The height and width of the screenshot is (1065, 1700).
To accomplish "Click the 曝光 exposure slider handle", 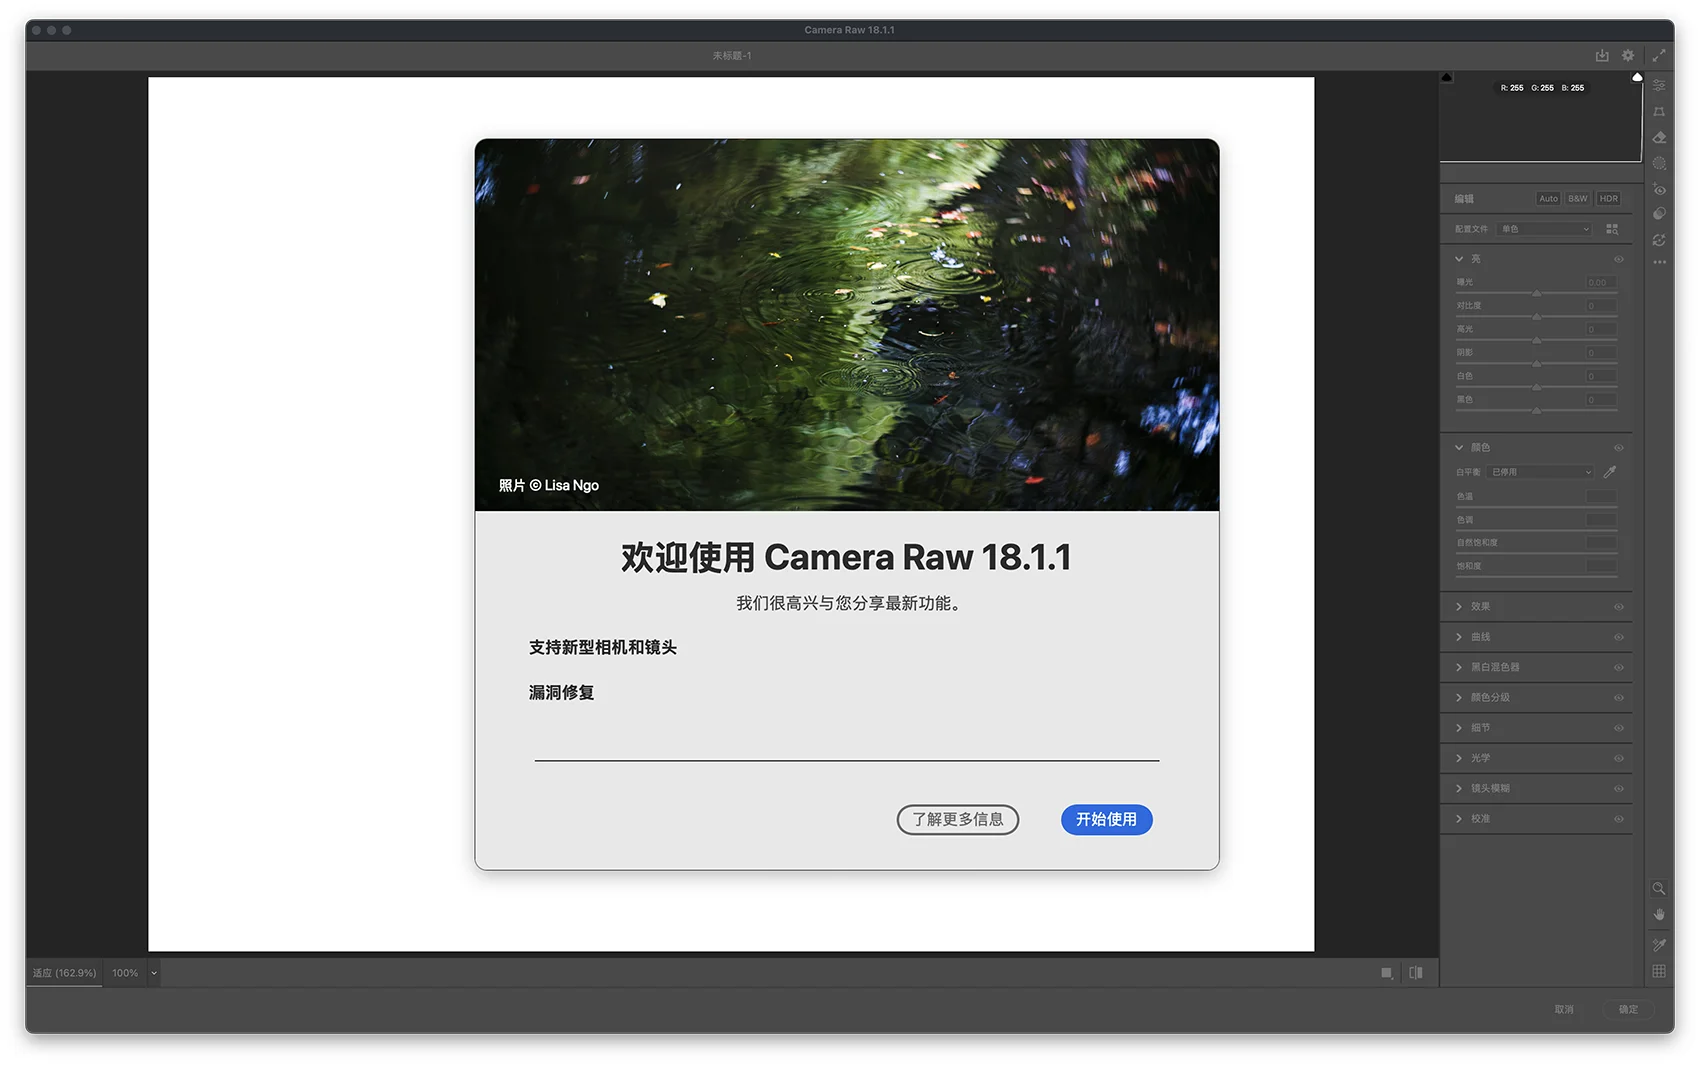I will [1536, 293].
